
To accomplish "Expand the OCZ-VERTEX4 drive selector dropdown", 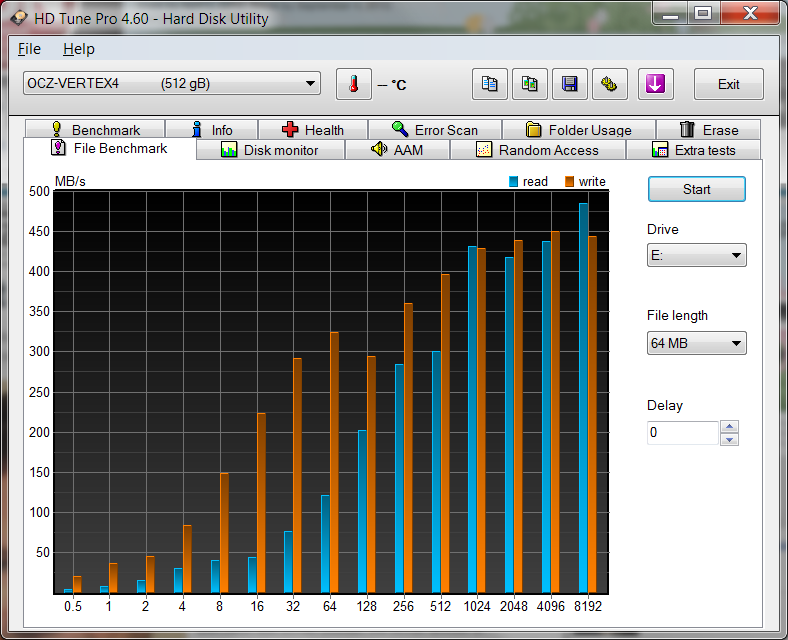I will pyautogui.click(x=171, y=84).
